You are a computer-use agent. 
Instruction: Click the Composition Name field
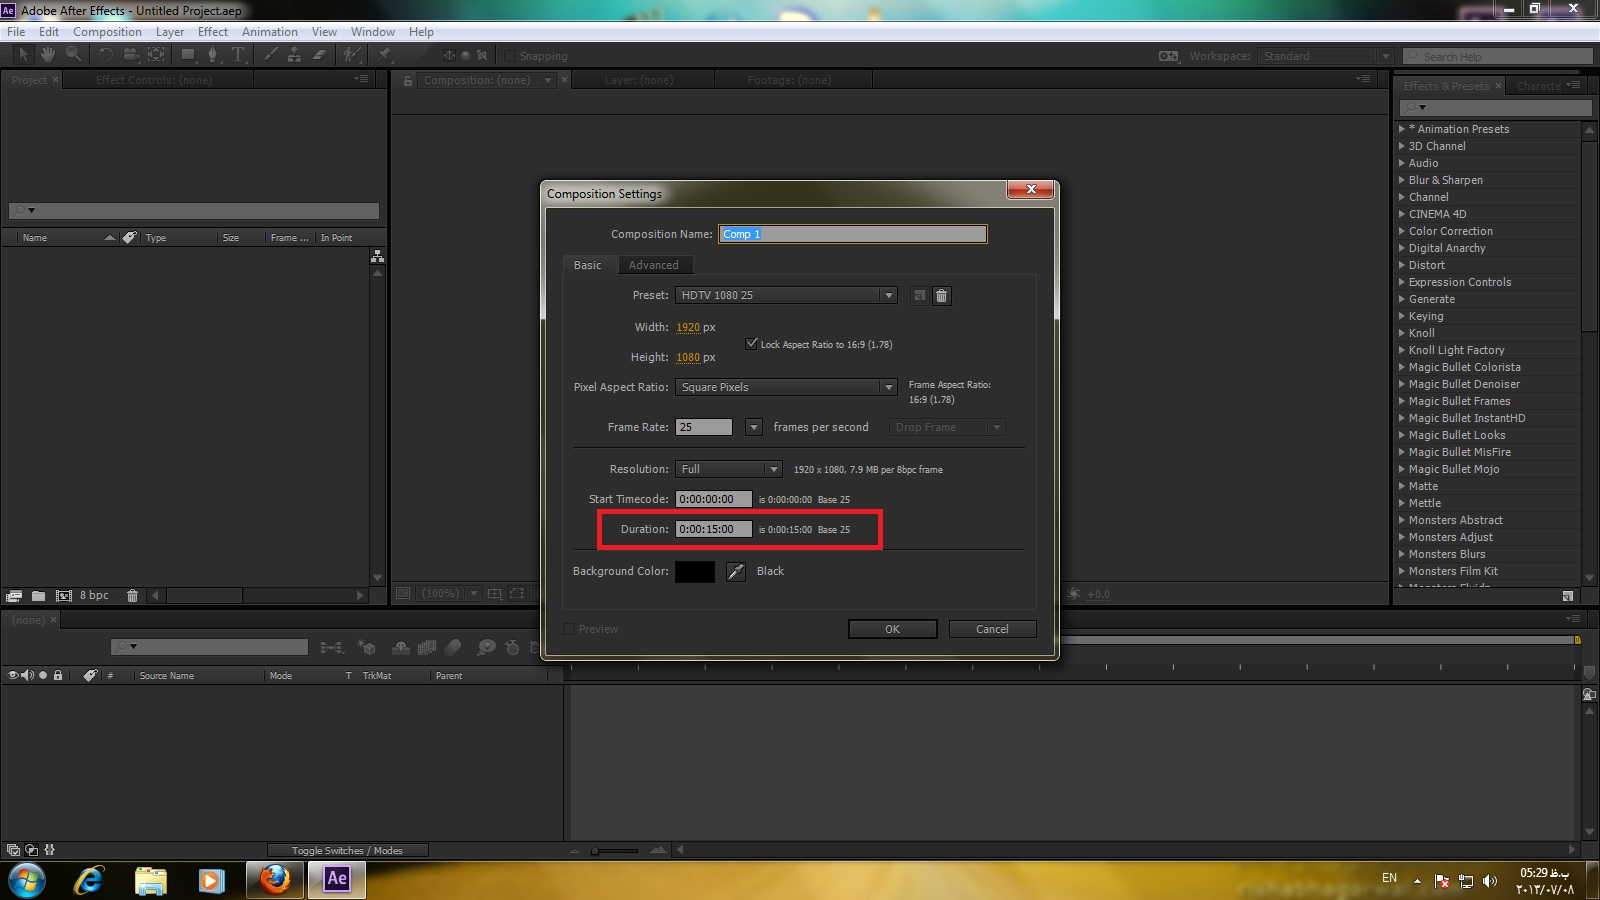[853, 234]
